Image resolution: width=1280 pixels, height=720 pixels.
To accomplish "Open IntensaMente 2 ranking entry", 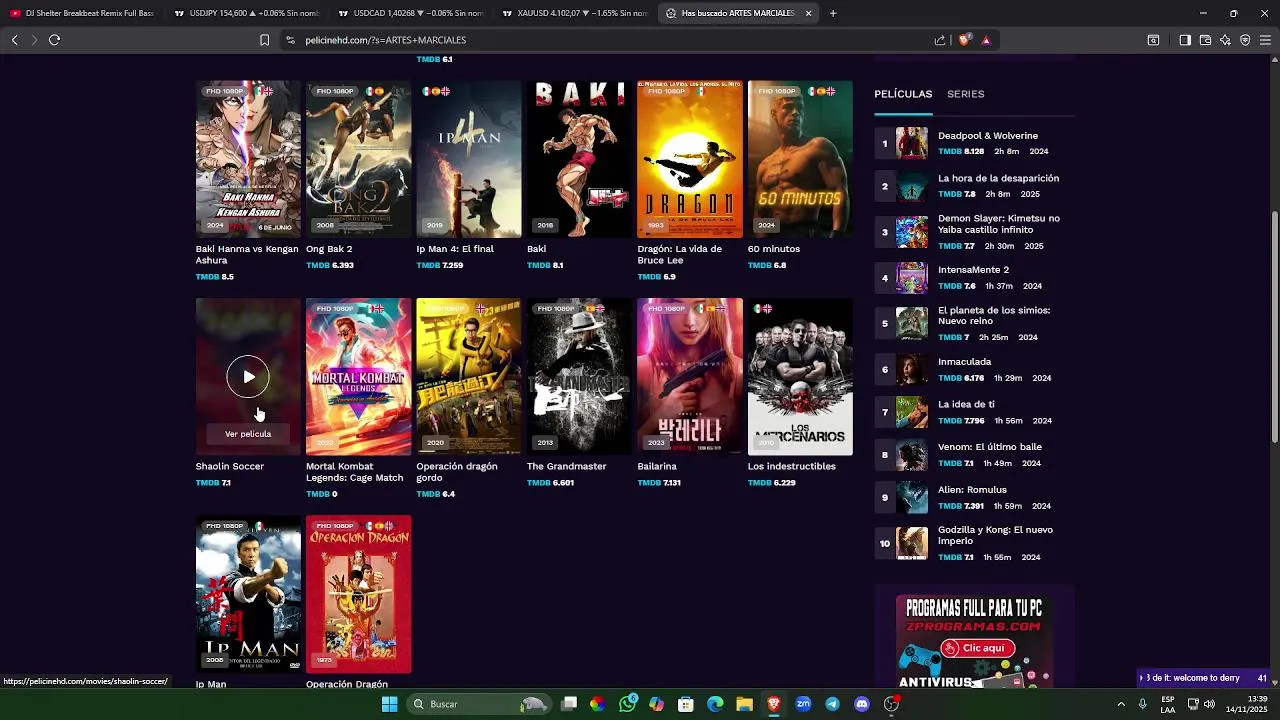I will click(973, 270).
